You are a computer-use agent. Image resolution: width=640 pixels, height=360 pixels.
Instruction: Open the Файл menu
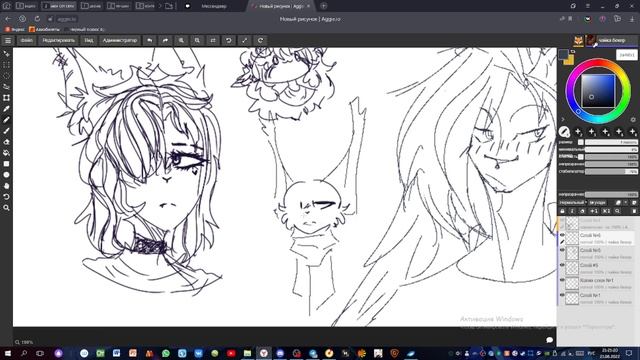point(27,40)
